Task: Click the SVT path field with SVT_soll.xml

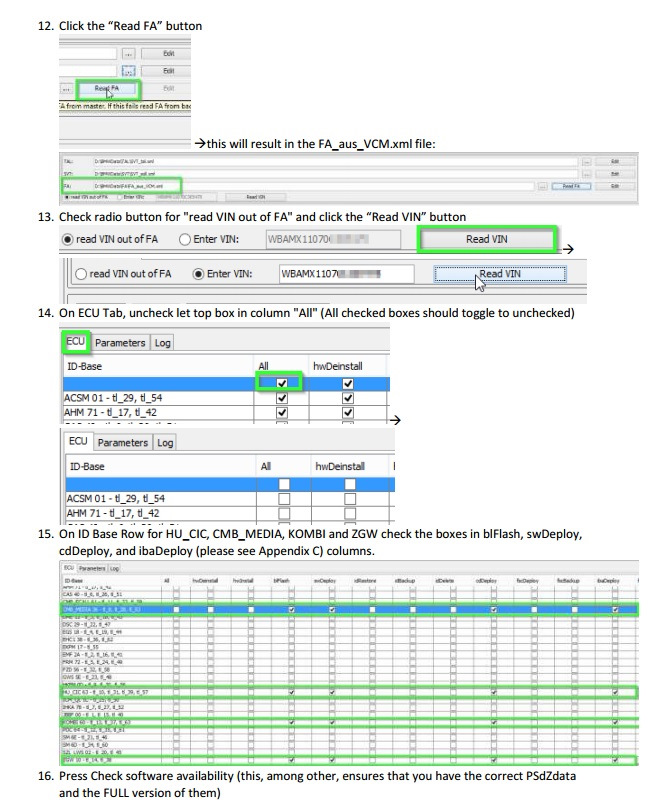Action: (x=335, y=174)
